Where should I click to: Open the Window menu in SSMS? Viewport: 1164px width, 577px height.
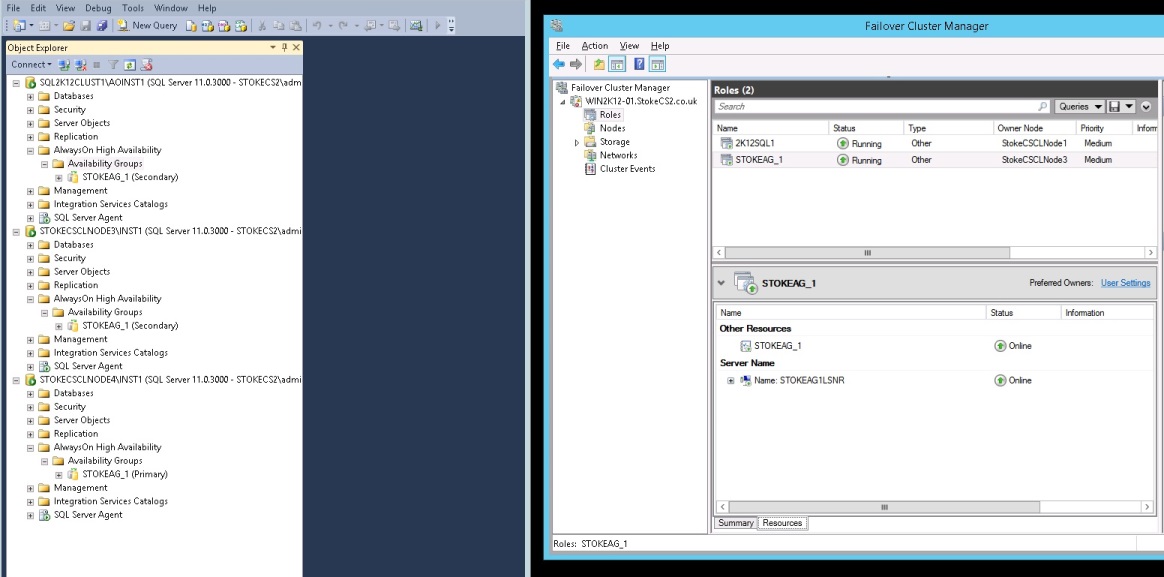click(171, 8)
